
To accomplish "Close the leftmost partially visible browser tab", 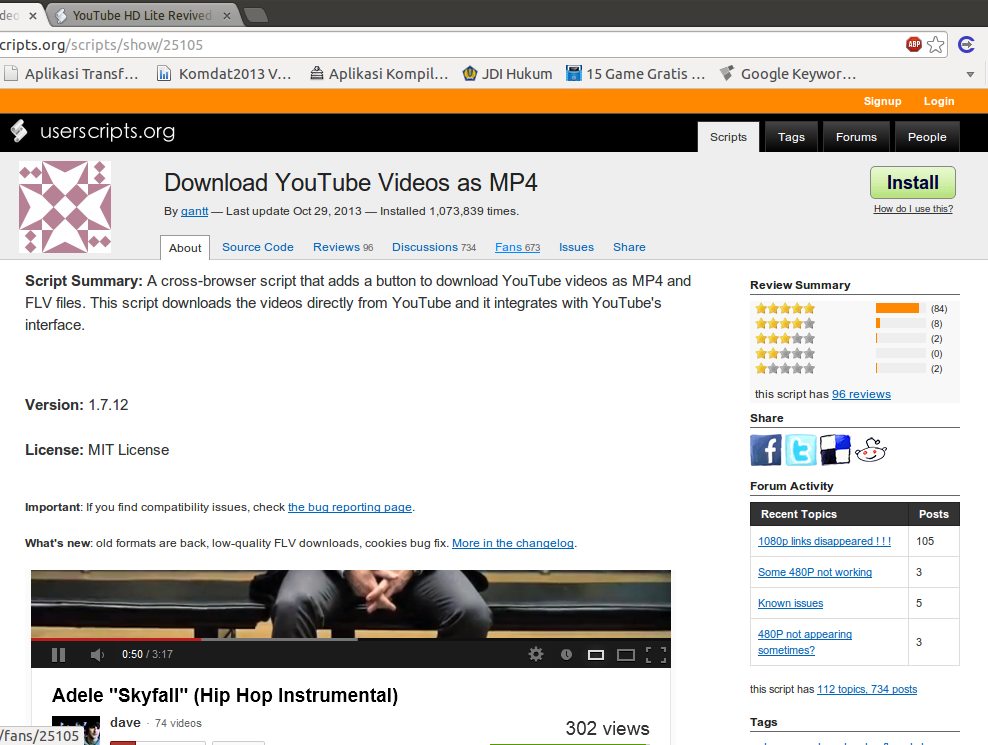I will (x=33, y=16).
